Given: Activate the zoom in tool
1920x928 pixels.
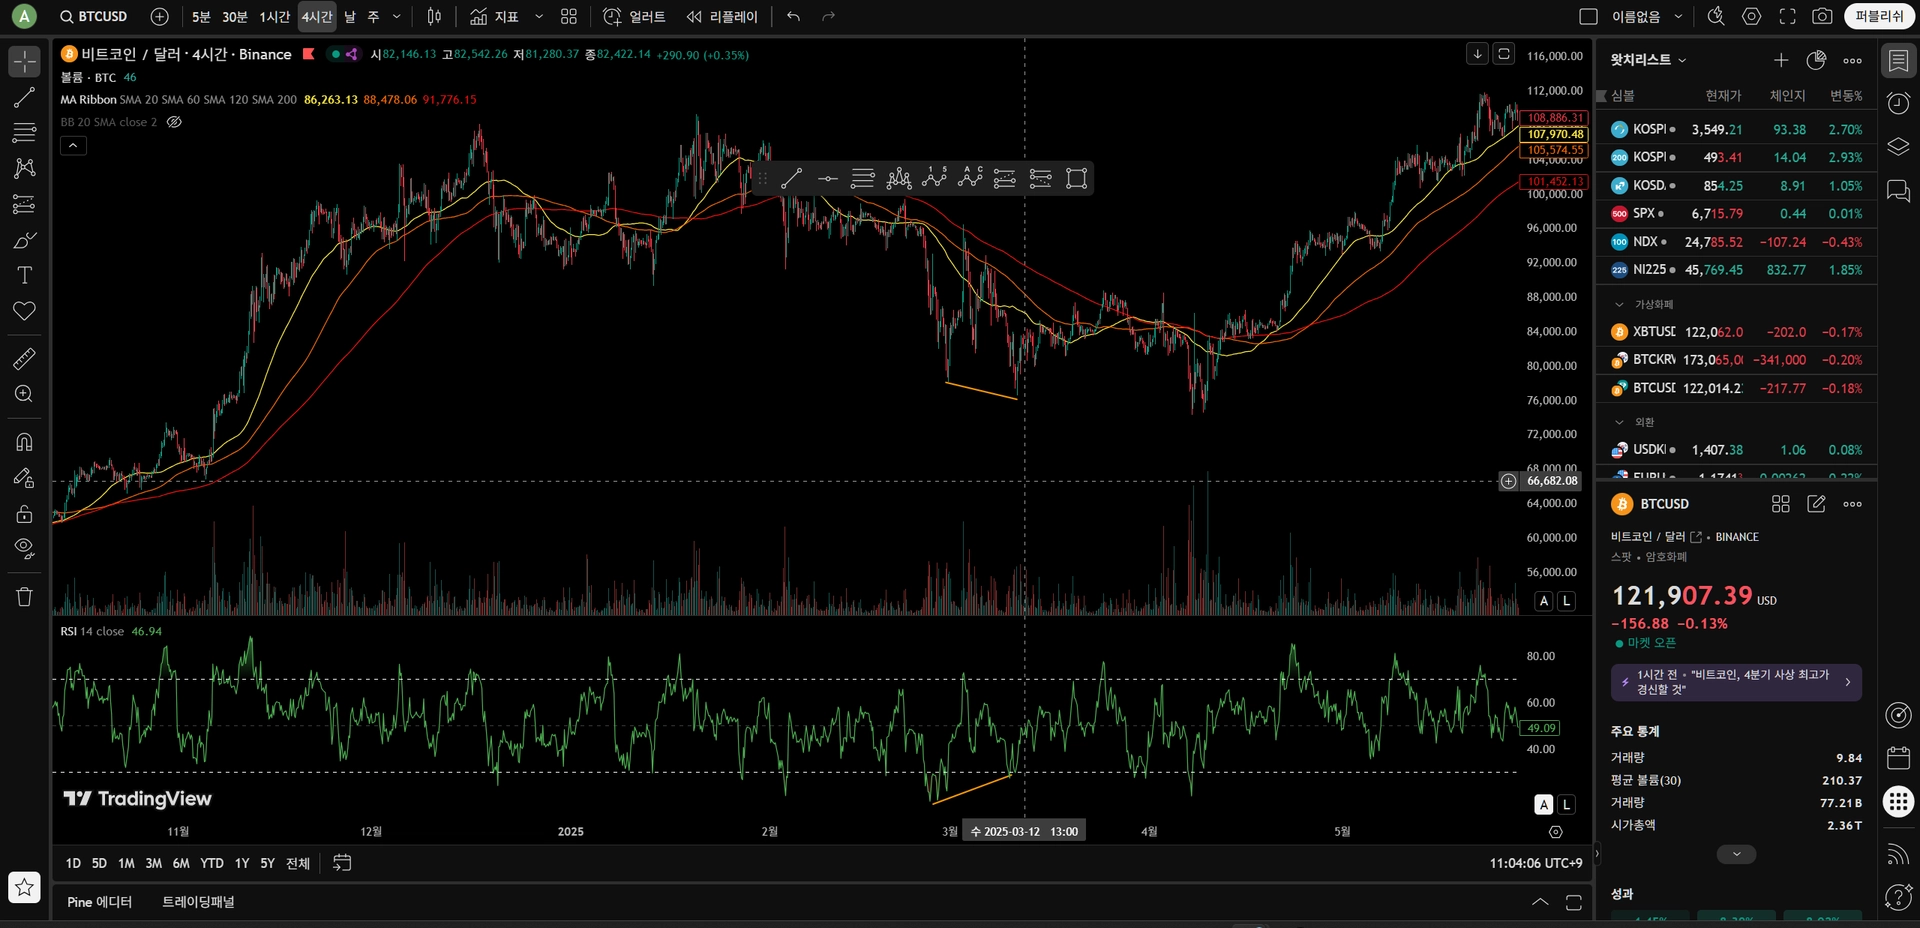Looking at the screenshot, I should 24,394.
